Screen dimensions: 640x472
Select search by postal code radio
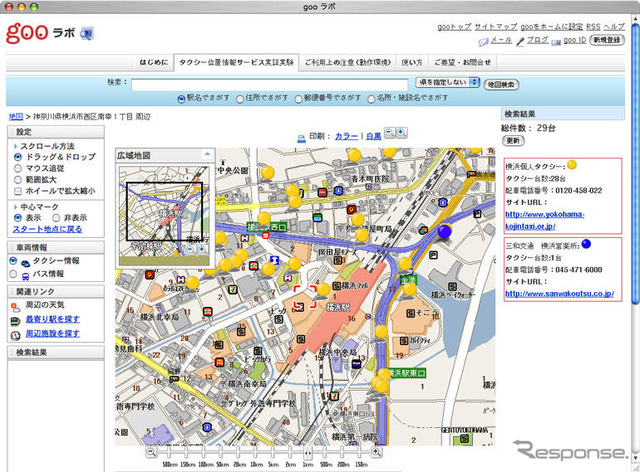[x=298, y=99]
